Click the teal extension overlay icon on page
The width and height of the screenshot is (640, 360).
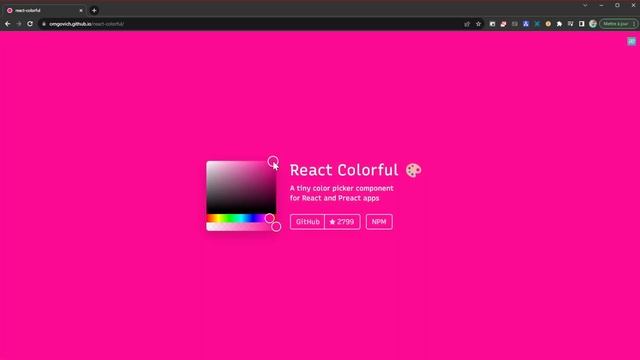pos(631,41)
